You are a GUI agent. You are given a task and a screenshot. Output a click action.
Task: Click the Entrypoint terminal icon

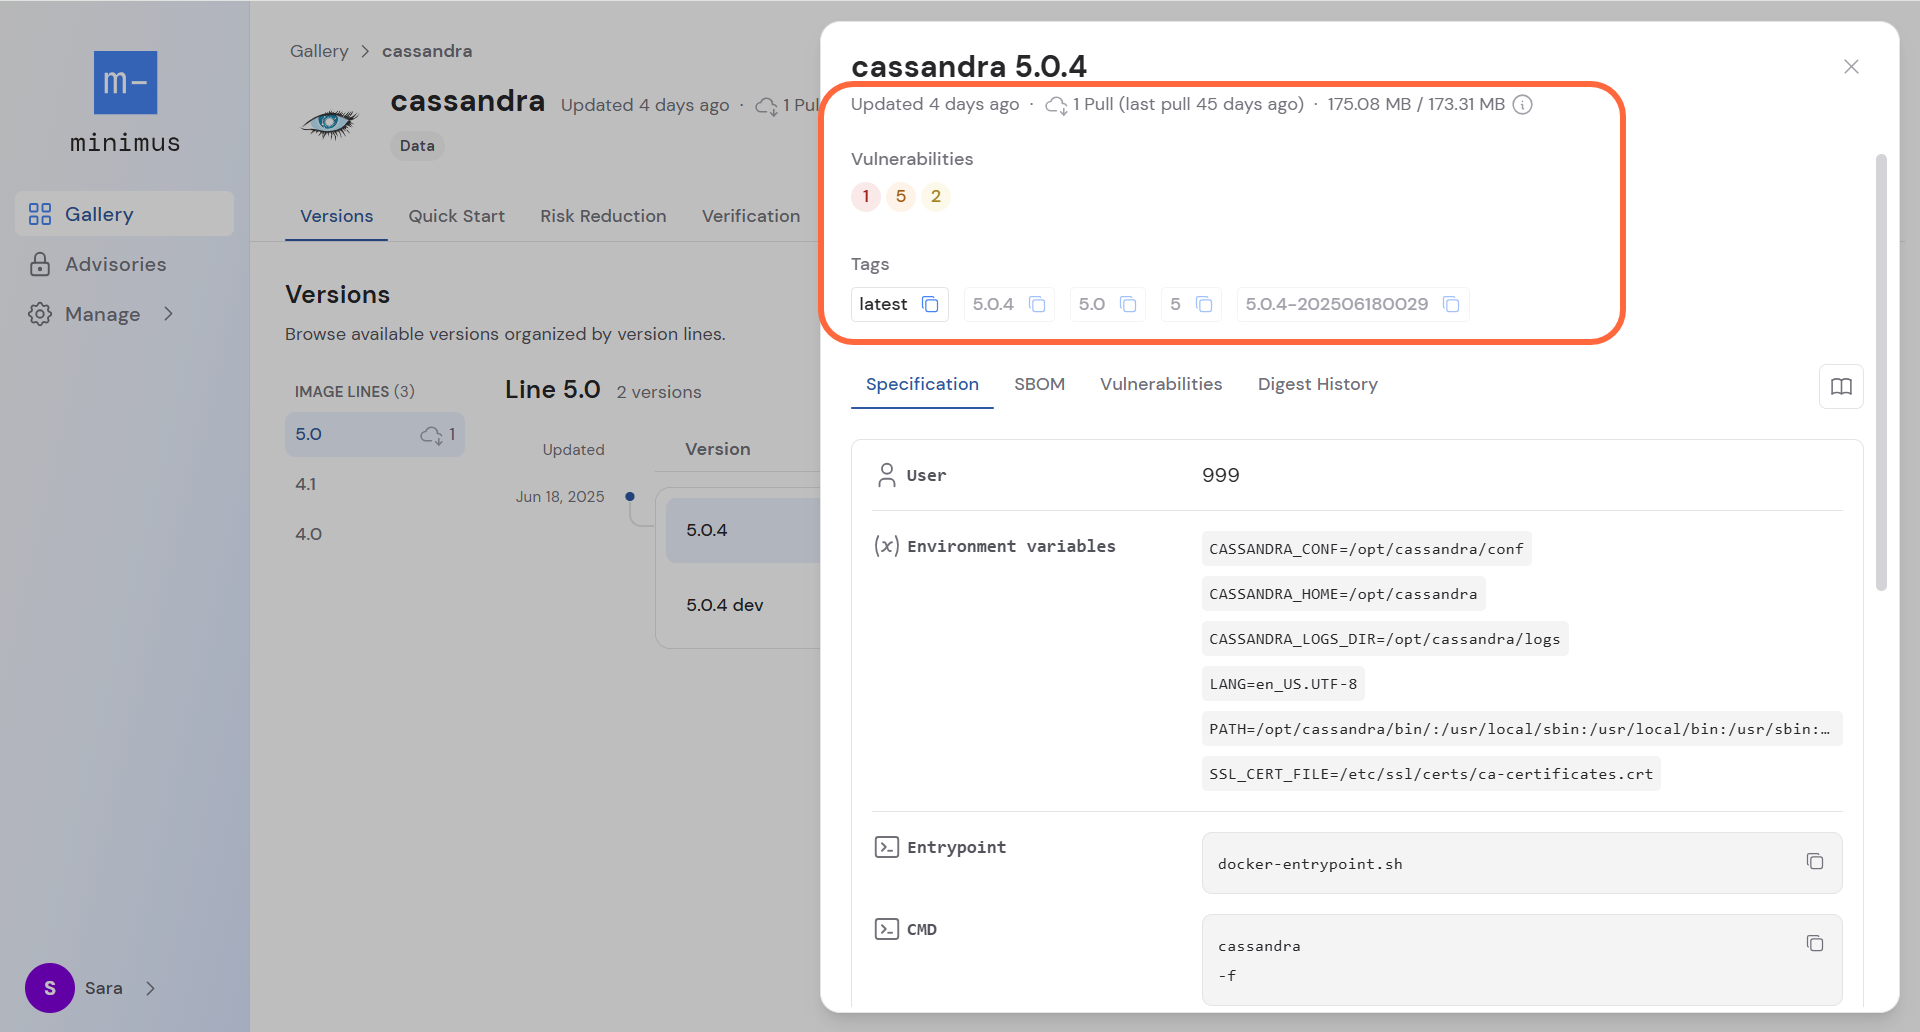pos(886,847)
